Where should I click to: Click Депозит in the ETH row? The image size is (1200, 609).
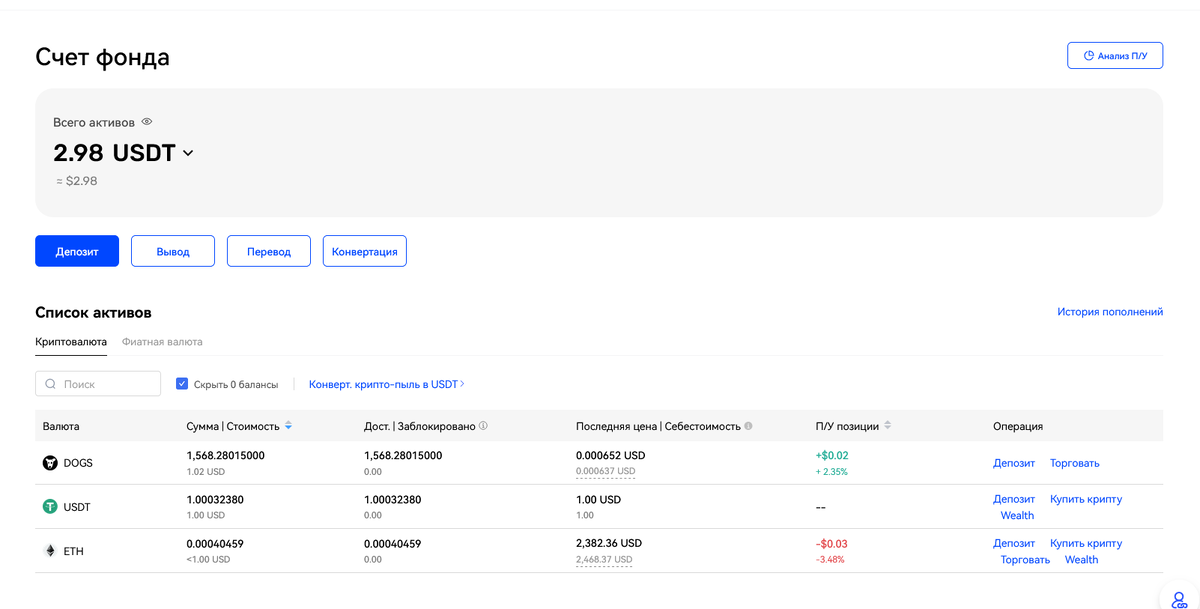pyautogui.click(x=1014, y=543)
